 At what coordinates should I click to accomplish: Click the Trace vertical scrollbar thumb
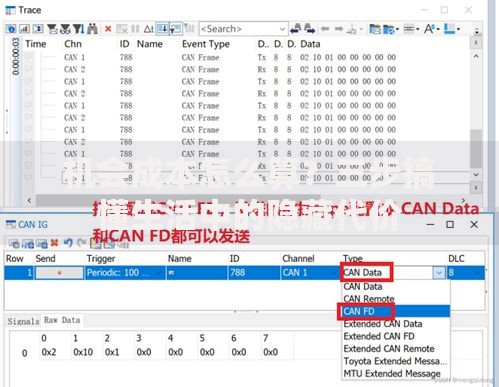pos(476,148)
